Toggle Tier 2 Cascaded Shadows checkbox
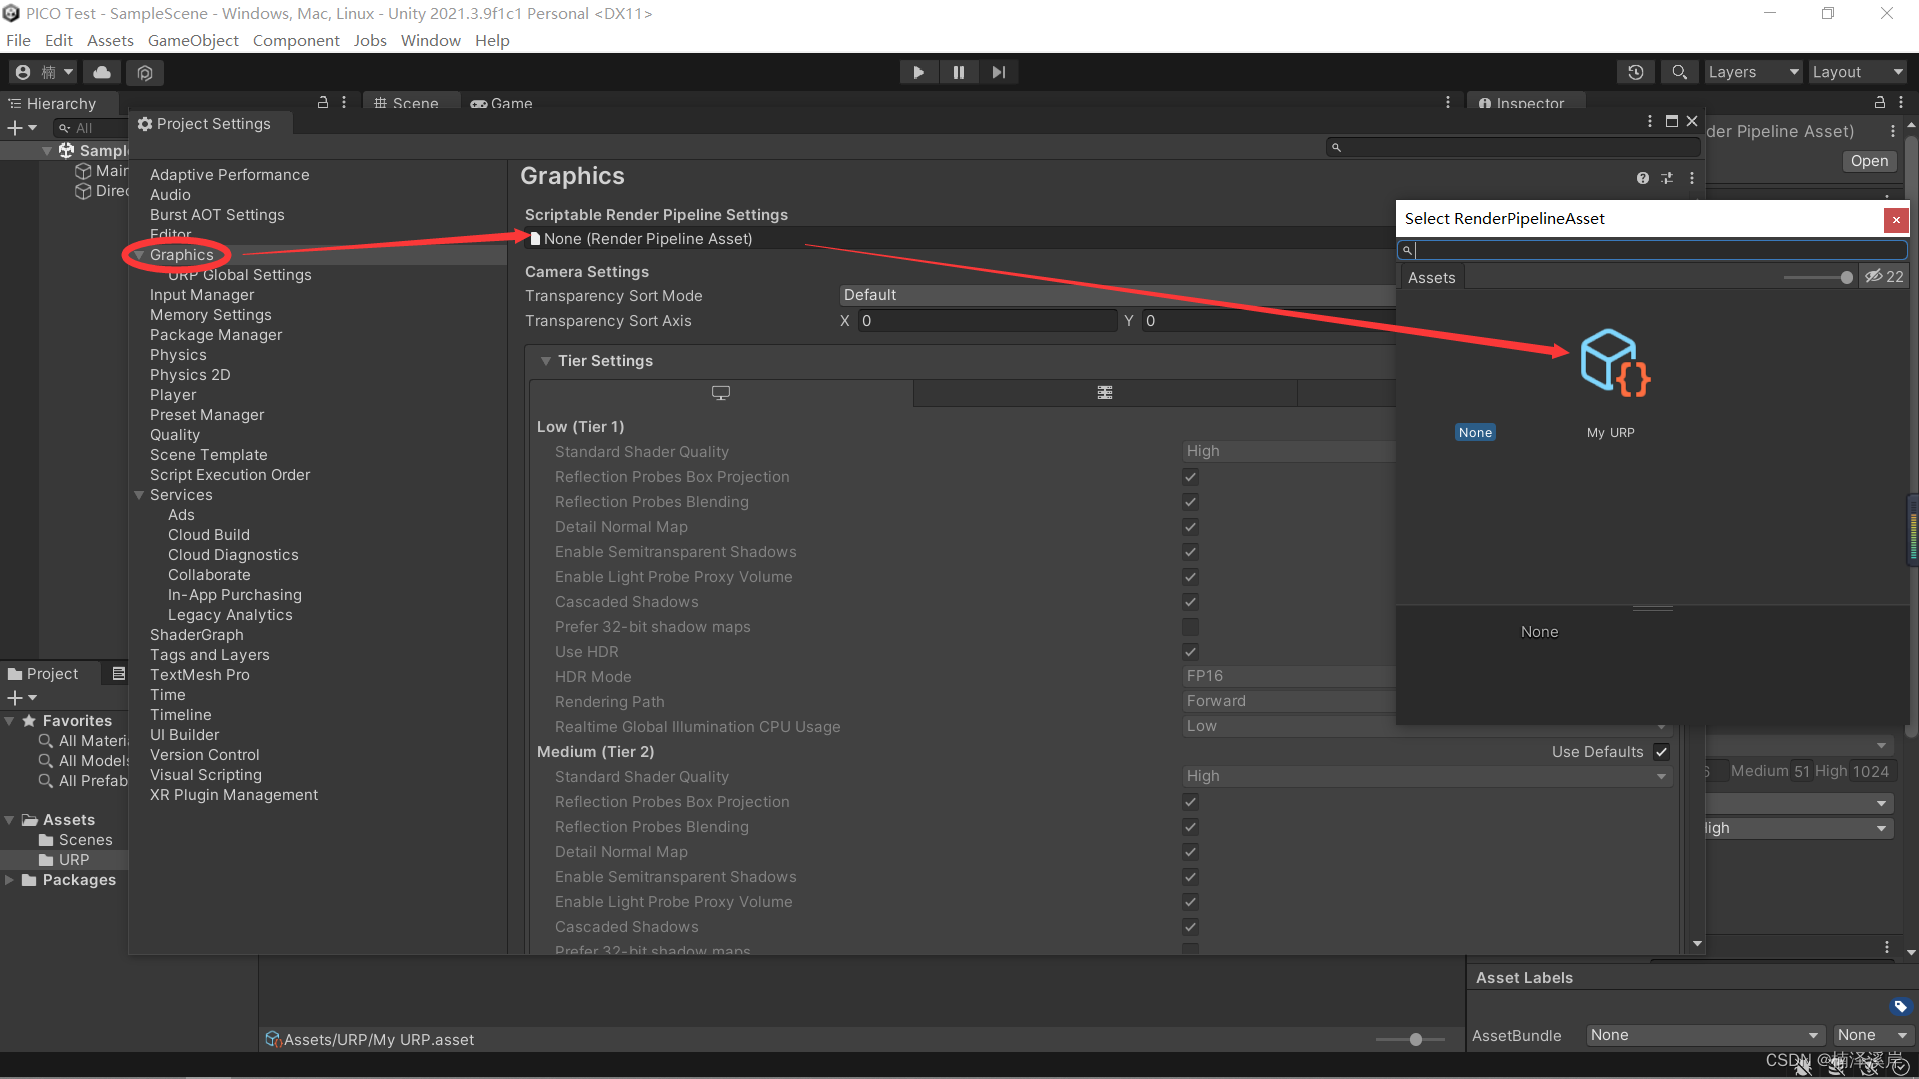Image resolution: width=1919 pixels, height=1079 pixels. pyautogui.click(x=1190, y=927)
